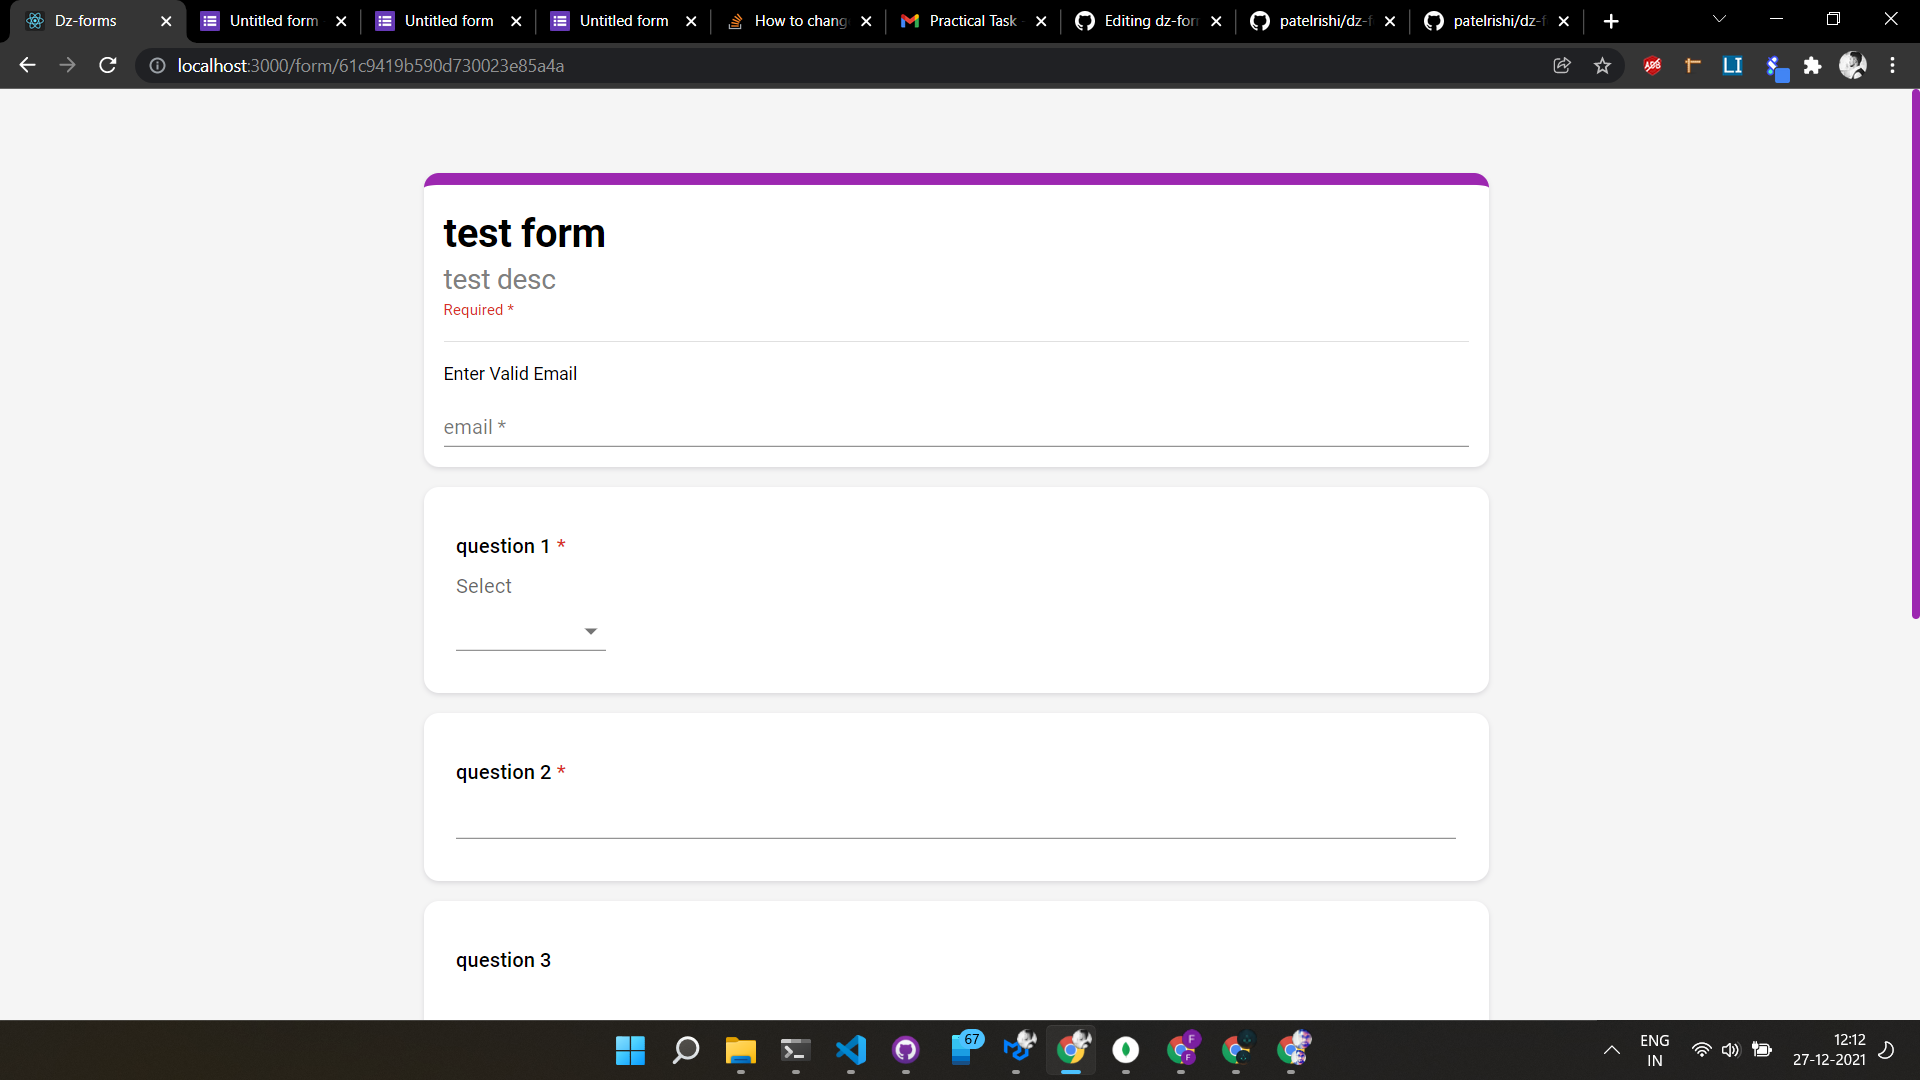Image resolution: width=1920 pixels, height=1080 pixels.
Task: Open Windows Search from the taskbar
Action: click(686, 1050)
